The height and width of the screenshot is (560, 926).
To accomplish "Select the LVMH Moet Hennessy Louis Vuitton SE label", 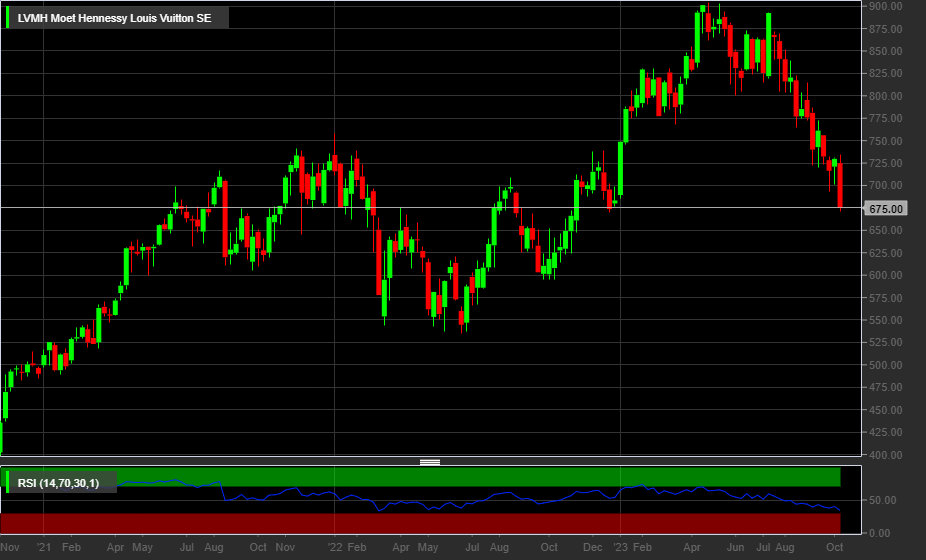I will 114,18.
